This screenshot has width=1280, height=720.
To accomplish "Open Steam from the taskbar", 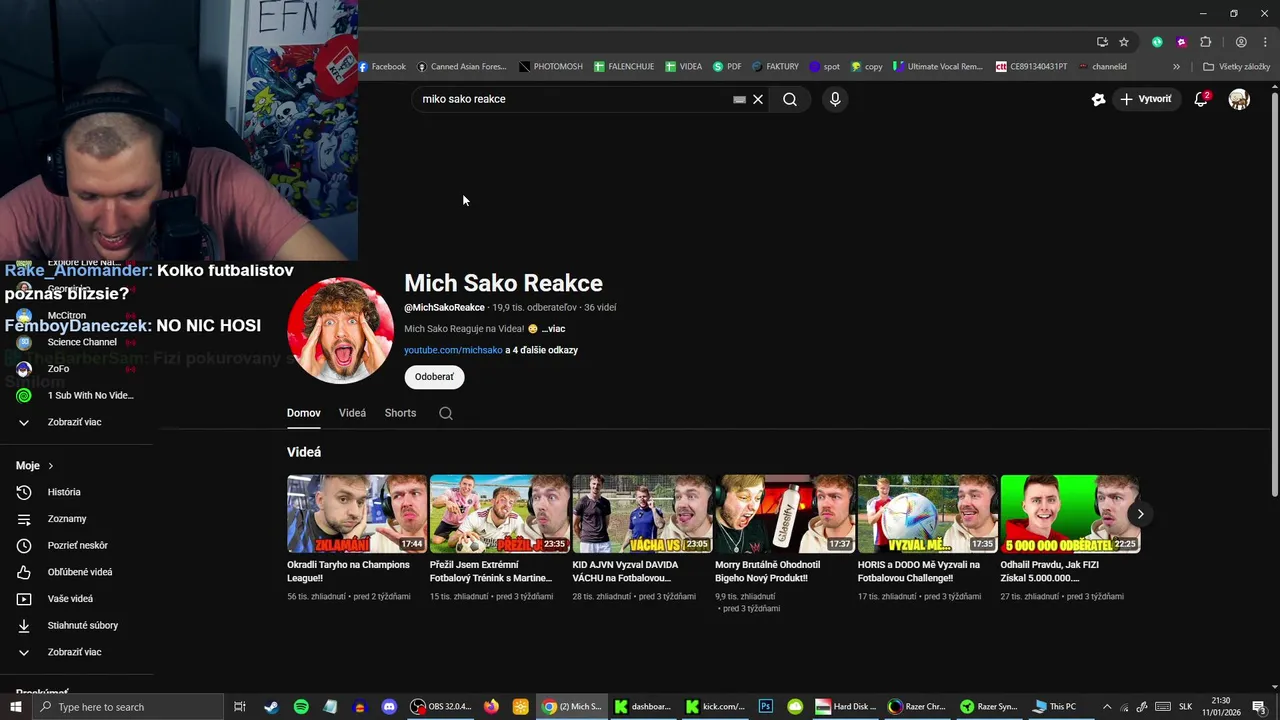I will coord(271,707).
